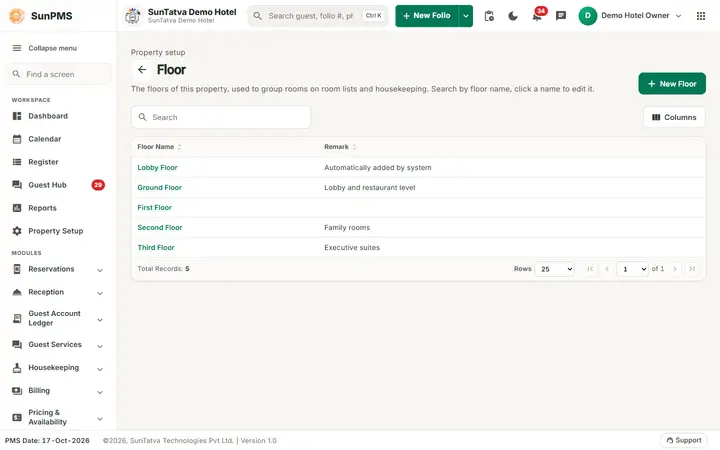
Task: Open the page number dropdown
Action: [632, 269]
